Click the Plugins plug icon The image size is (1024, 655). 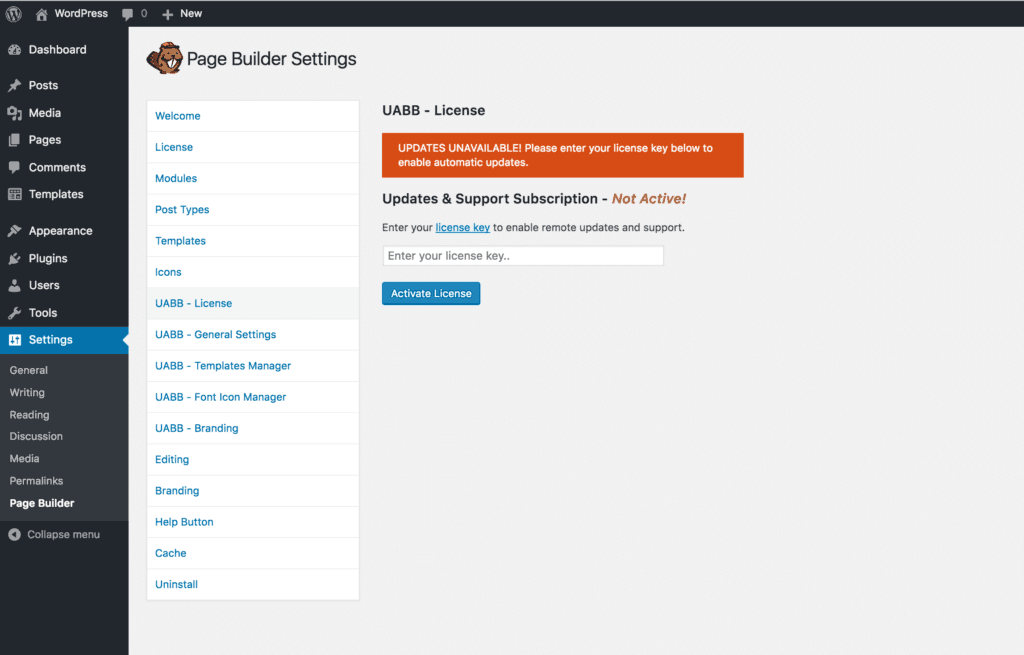[14, 258]
